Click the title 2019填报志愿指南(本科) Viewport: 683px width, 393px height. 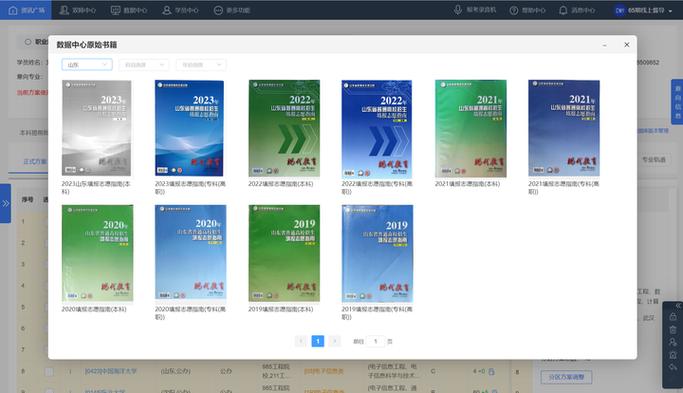pos(281,309)
